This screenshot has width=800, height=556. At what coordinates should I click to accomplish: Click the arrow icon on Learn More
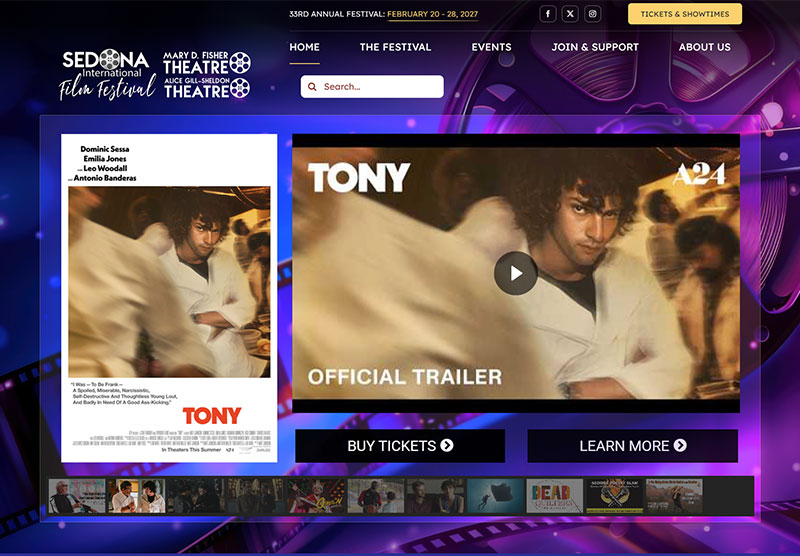680,445
